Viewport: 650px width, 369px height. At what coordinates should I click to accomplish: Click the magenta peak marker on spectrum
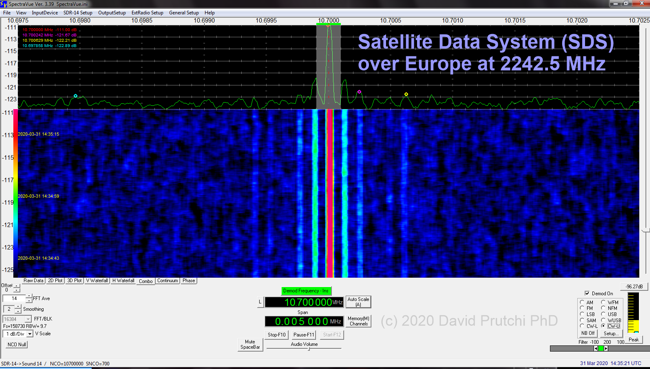(x=359, y=92)
